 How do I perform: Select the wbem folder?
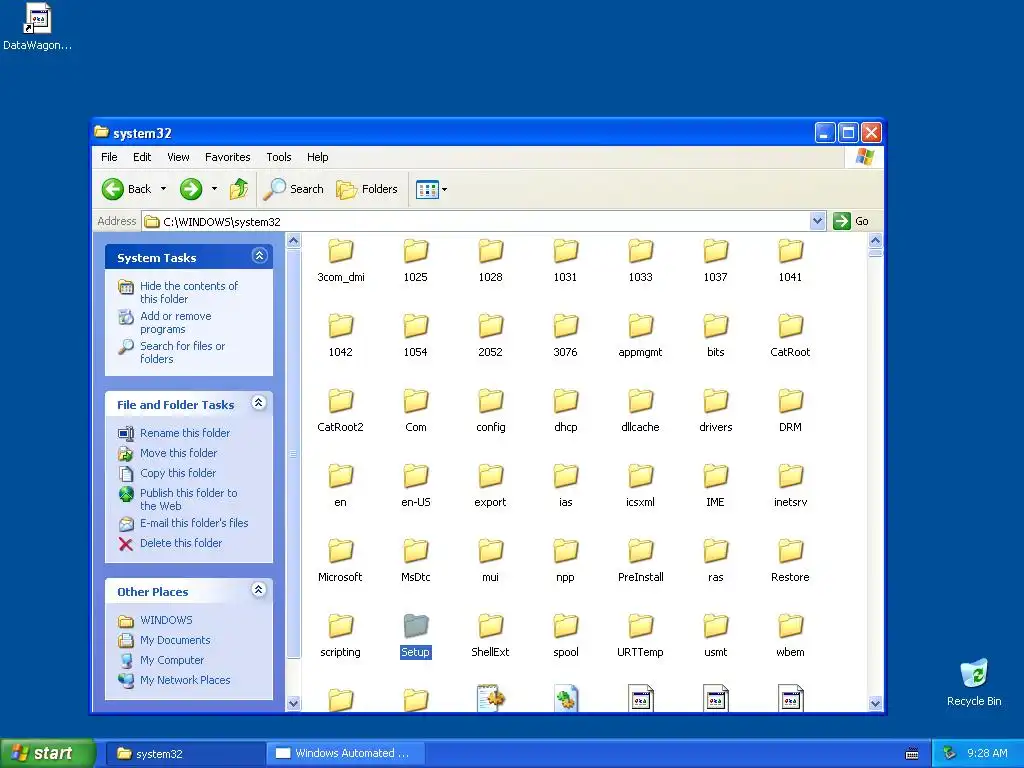[790, 635]
